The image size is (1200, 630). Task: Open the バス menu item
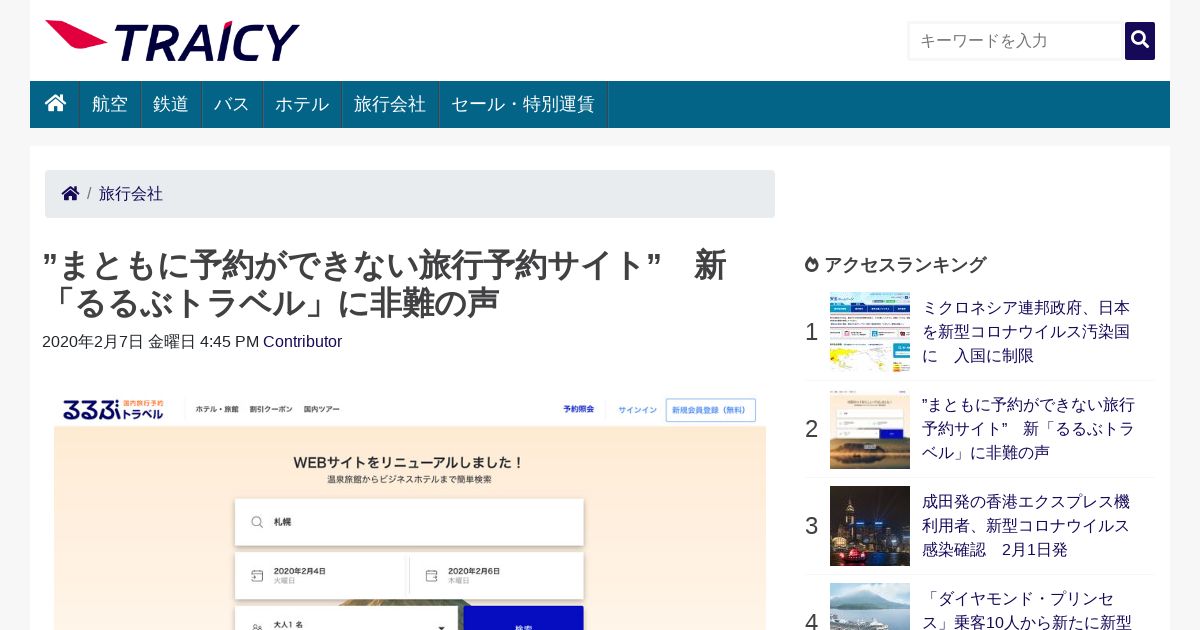click(232, 104)
